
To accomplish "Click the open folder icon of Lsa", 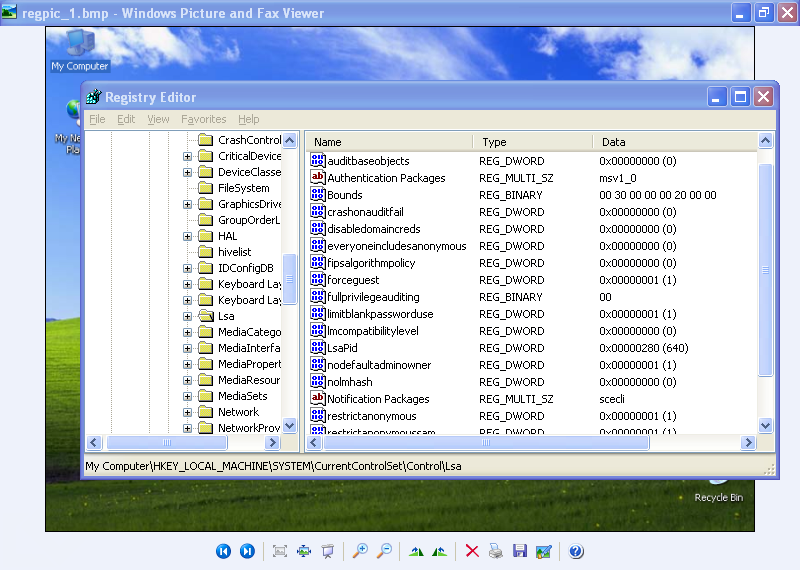I will [206, 316].
